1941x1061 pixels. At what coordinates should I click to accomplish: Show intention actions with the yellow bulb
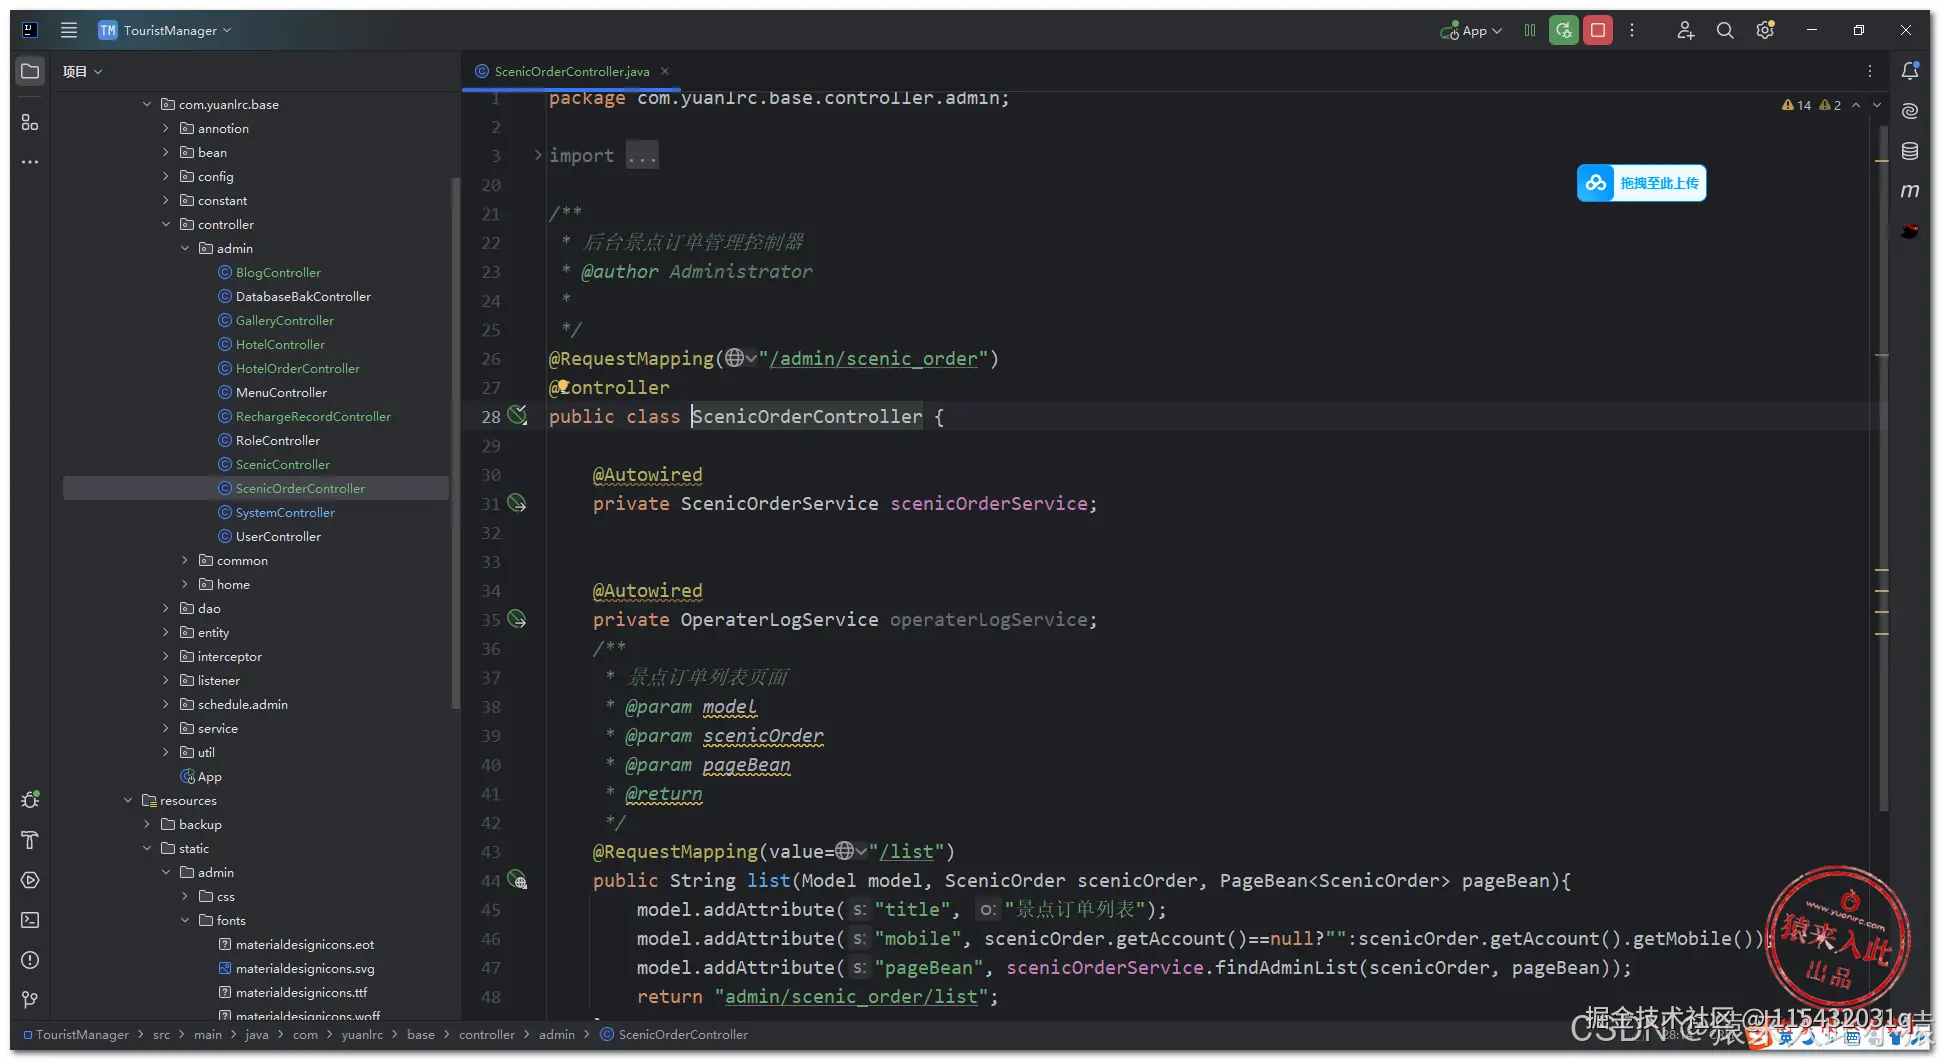563,385
